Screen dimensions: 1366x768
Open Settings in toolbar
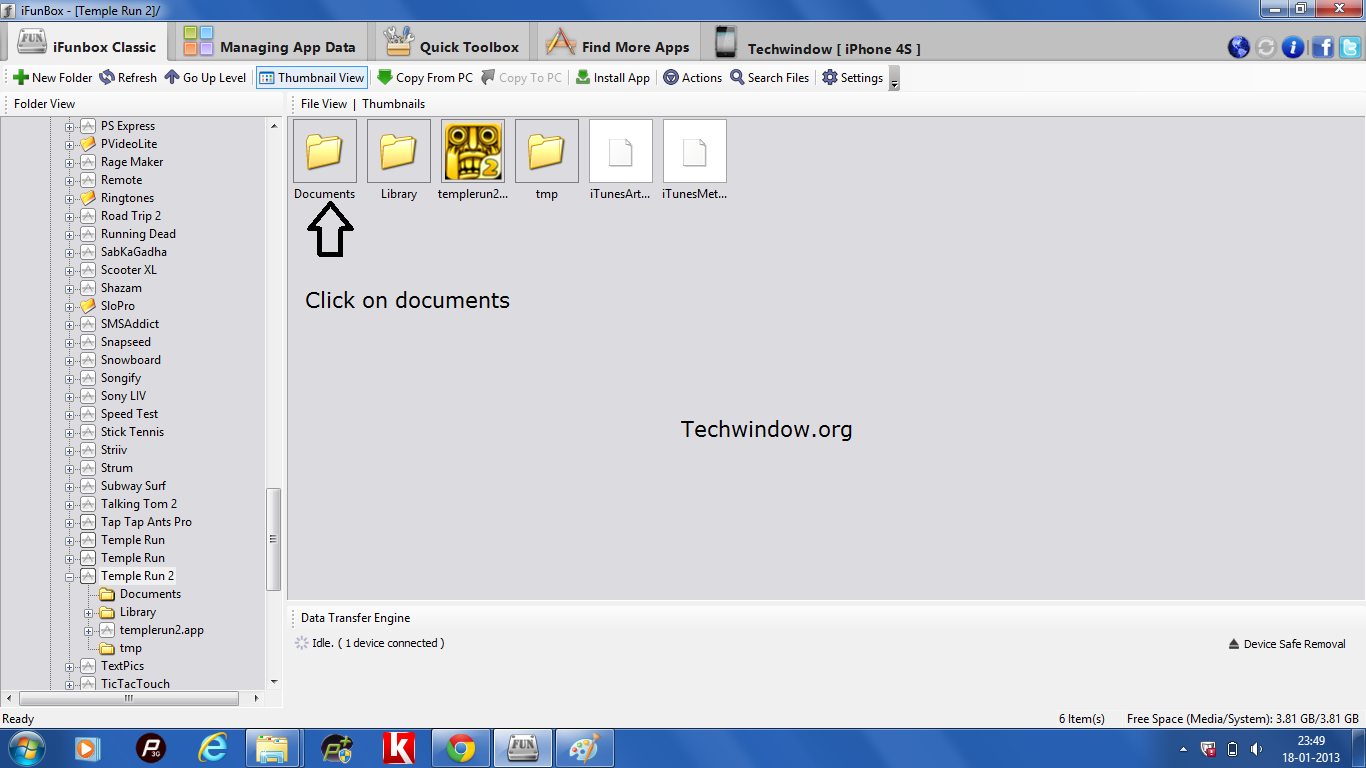(x=853, y=77)
